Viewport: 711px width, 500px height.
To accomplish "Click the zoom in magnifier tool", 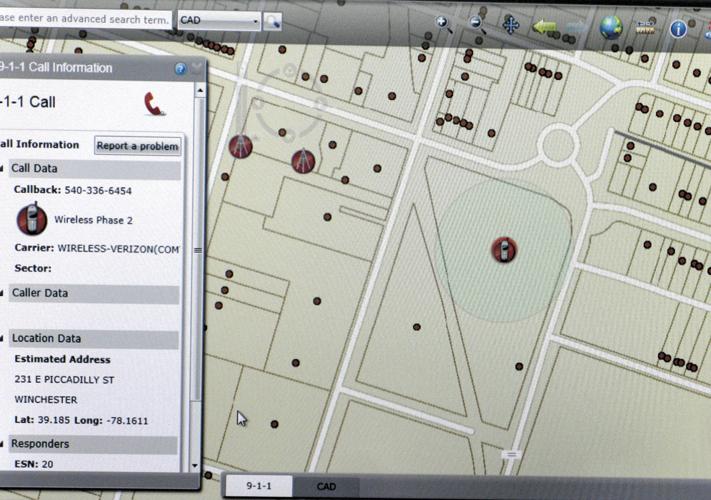I will tap(444, 24).
